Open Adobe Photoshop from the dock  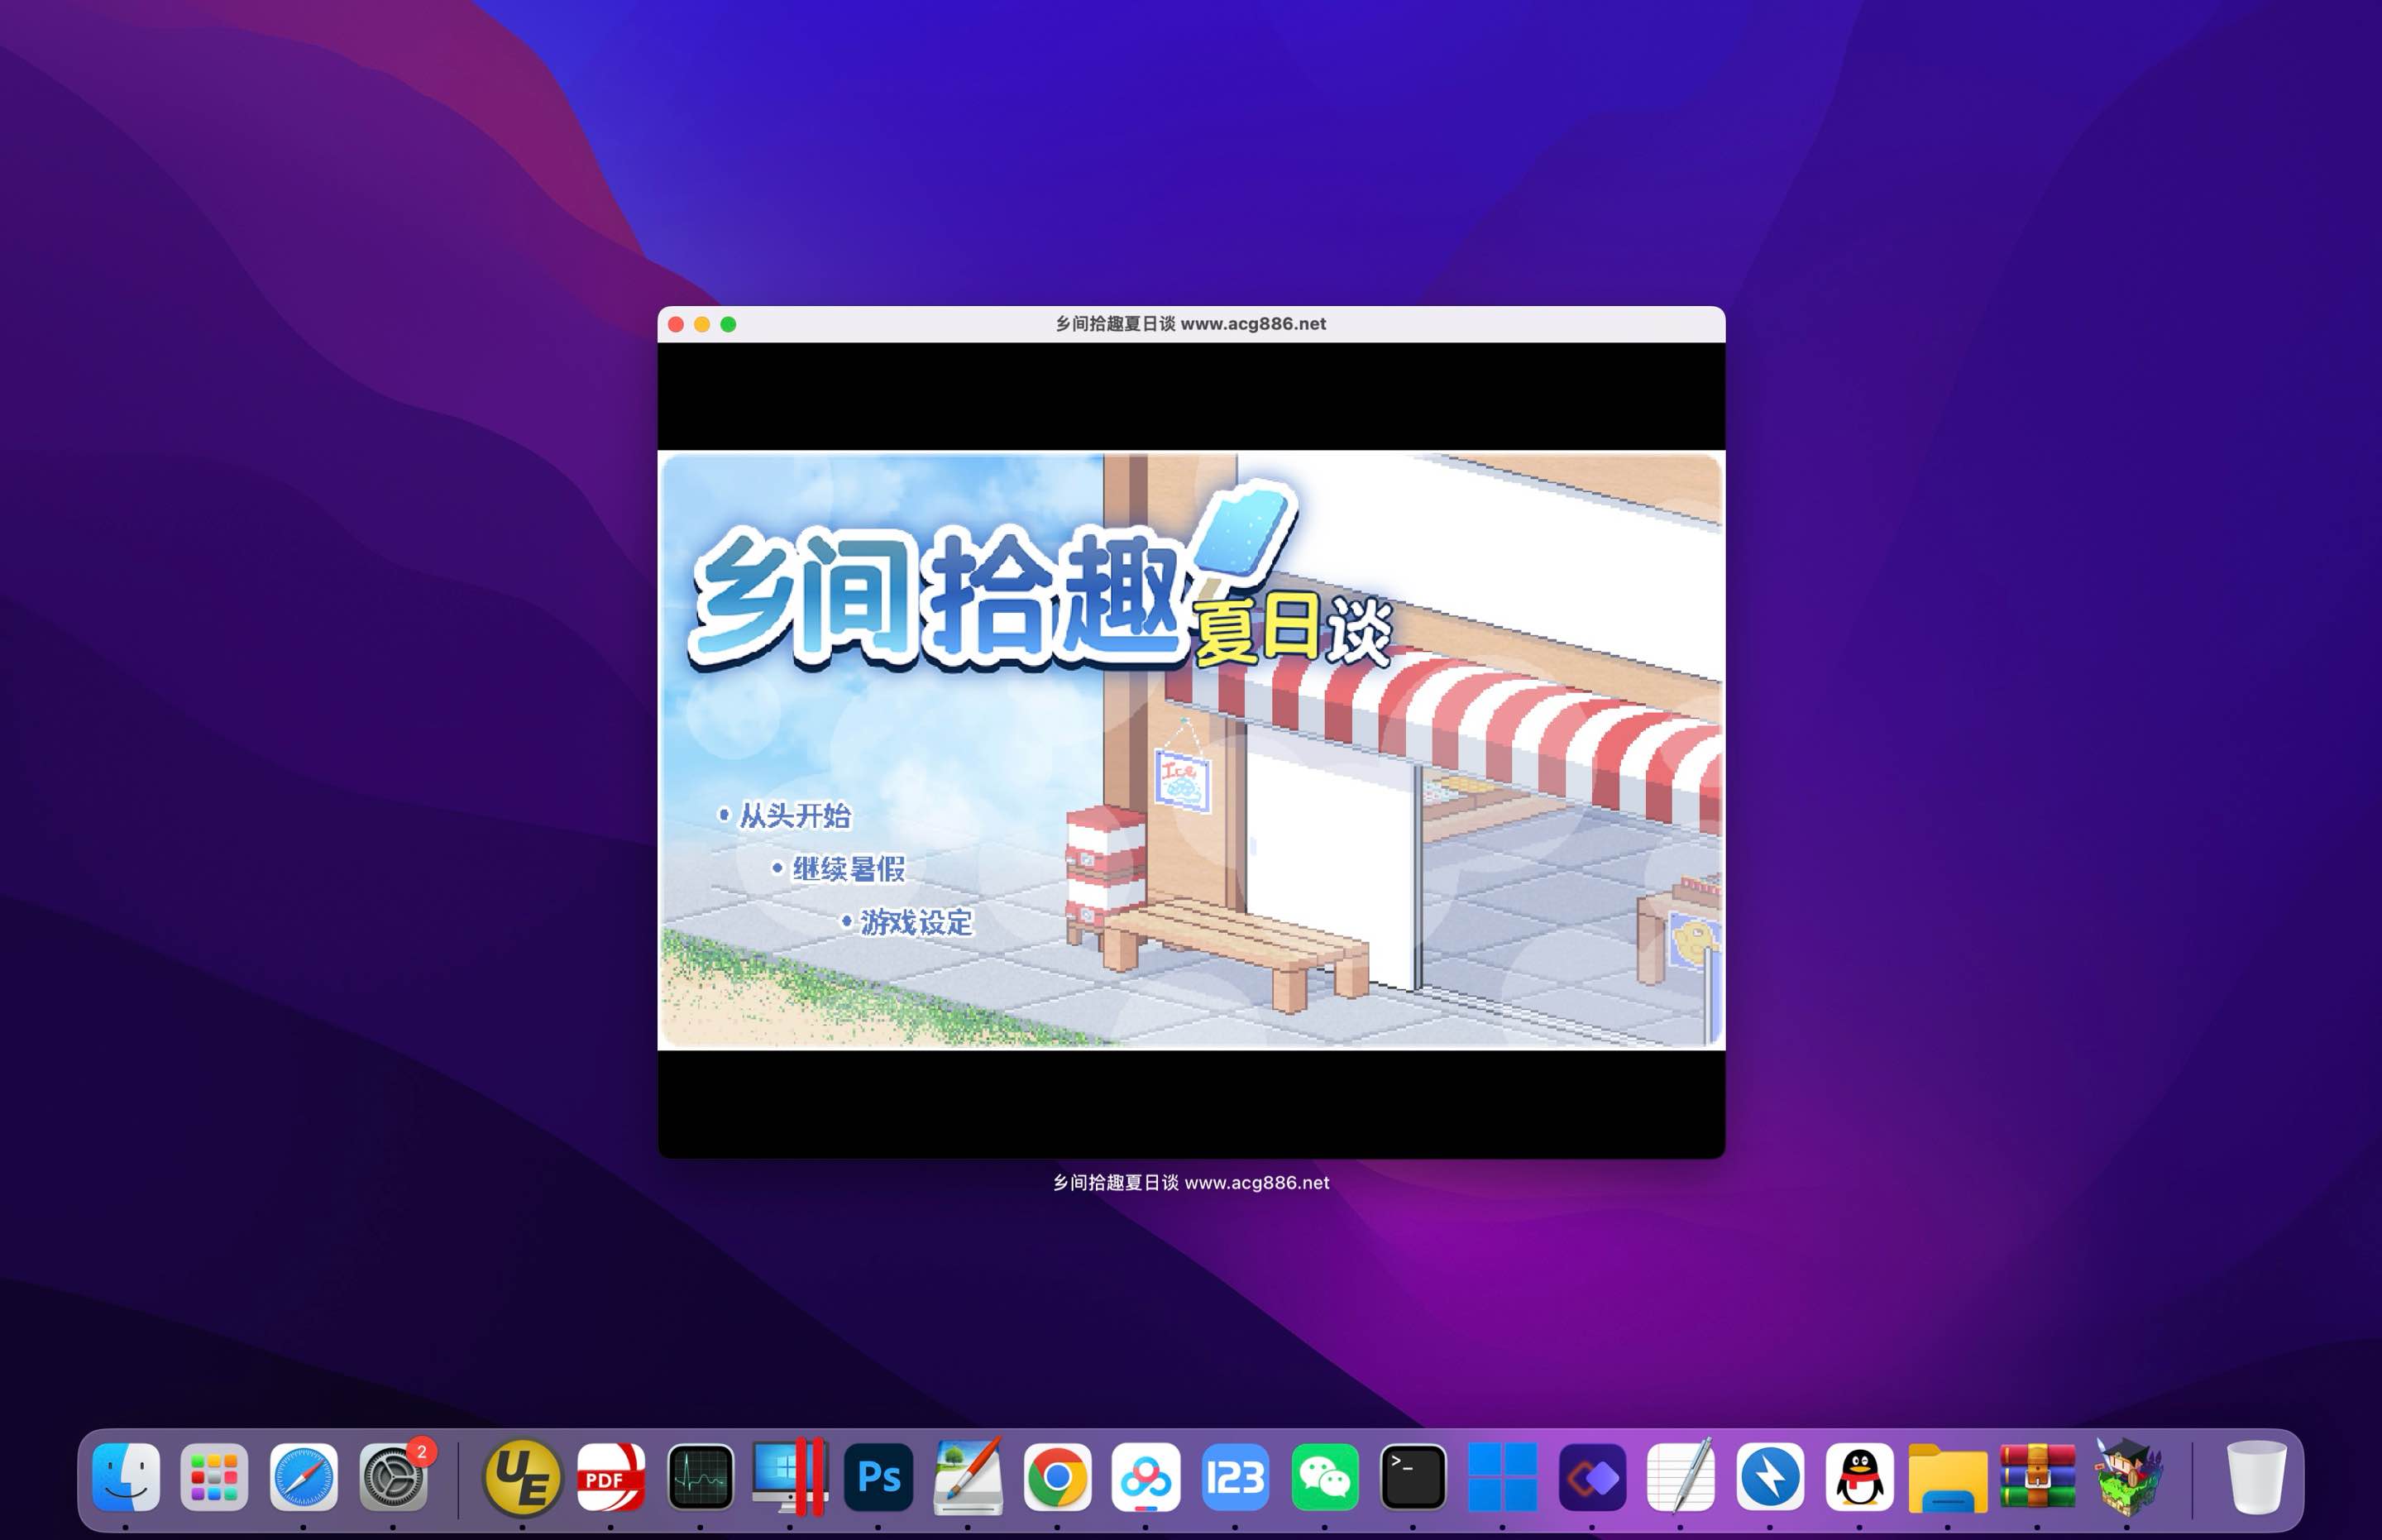[878, 1476]
